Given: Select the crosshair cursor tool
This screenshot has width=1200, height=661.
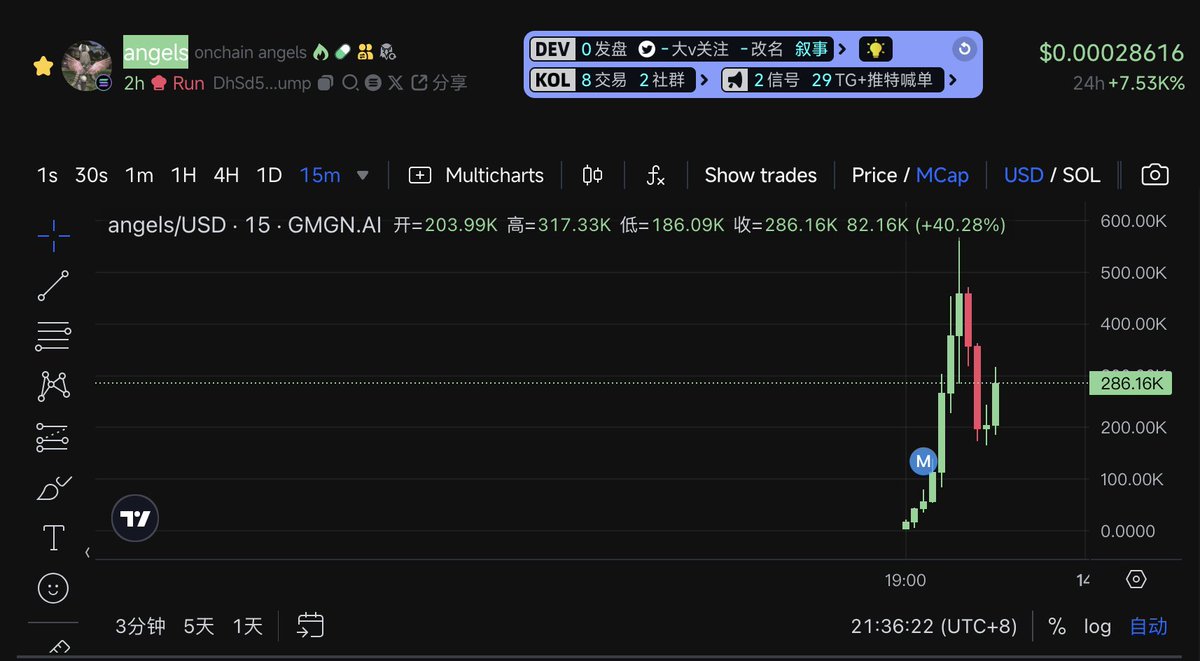Looking at the screenshot, I should [x=53, y=235].
